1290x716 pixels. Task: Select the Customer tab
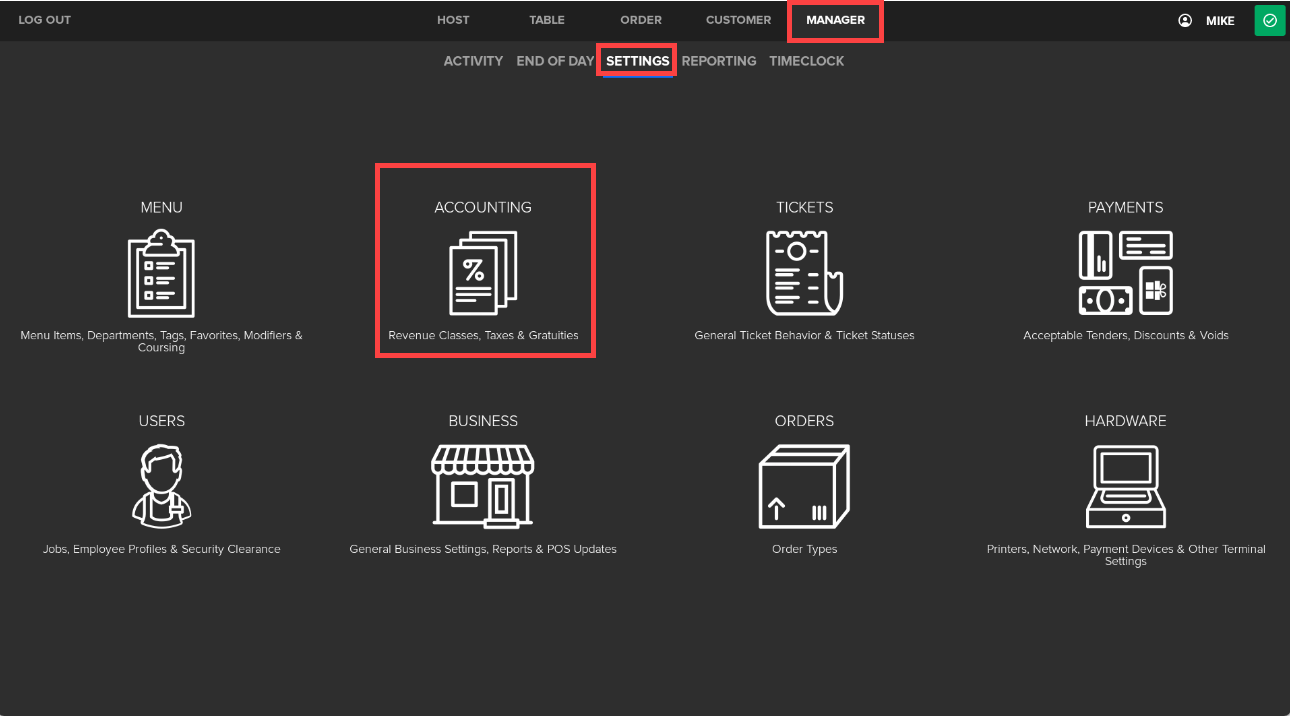738,20
